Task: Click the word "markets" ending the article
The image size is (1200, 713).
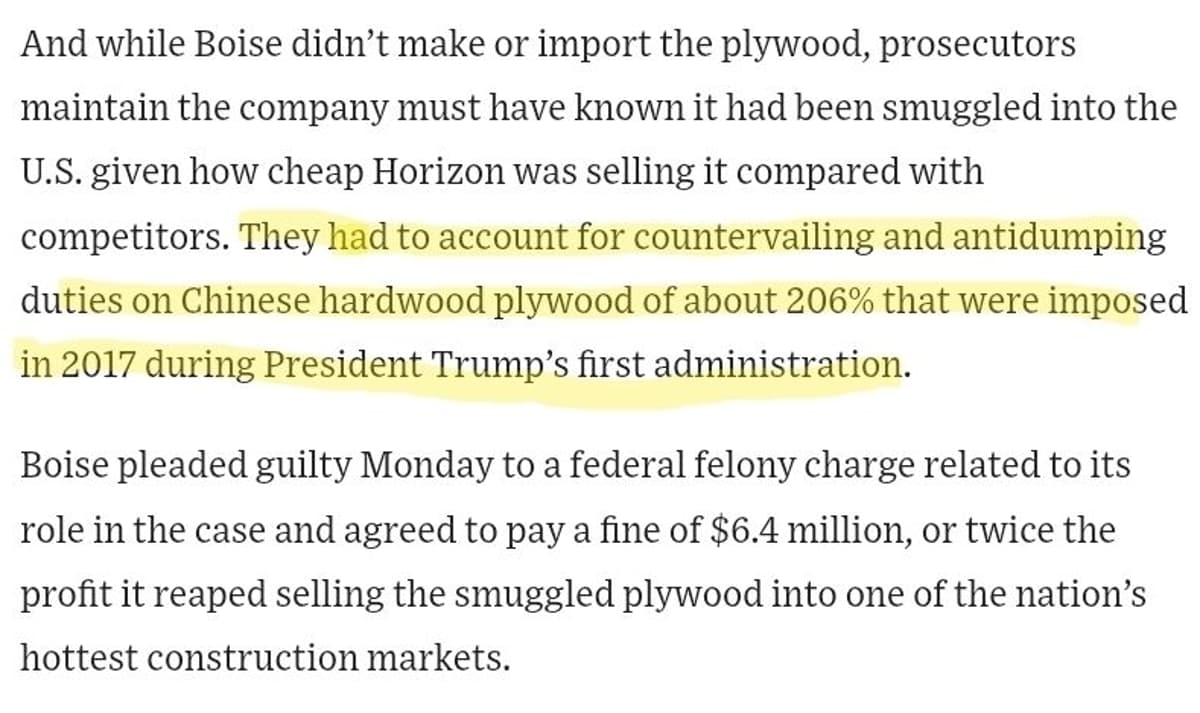Action: pos(451,657)
